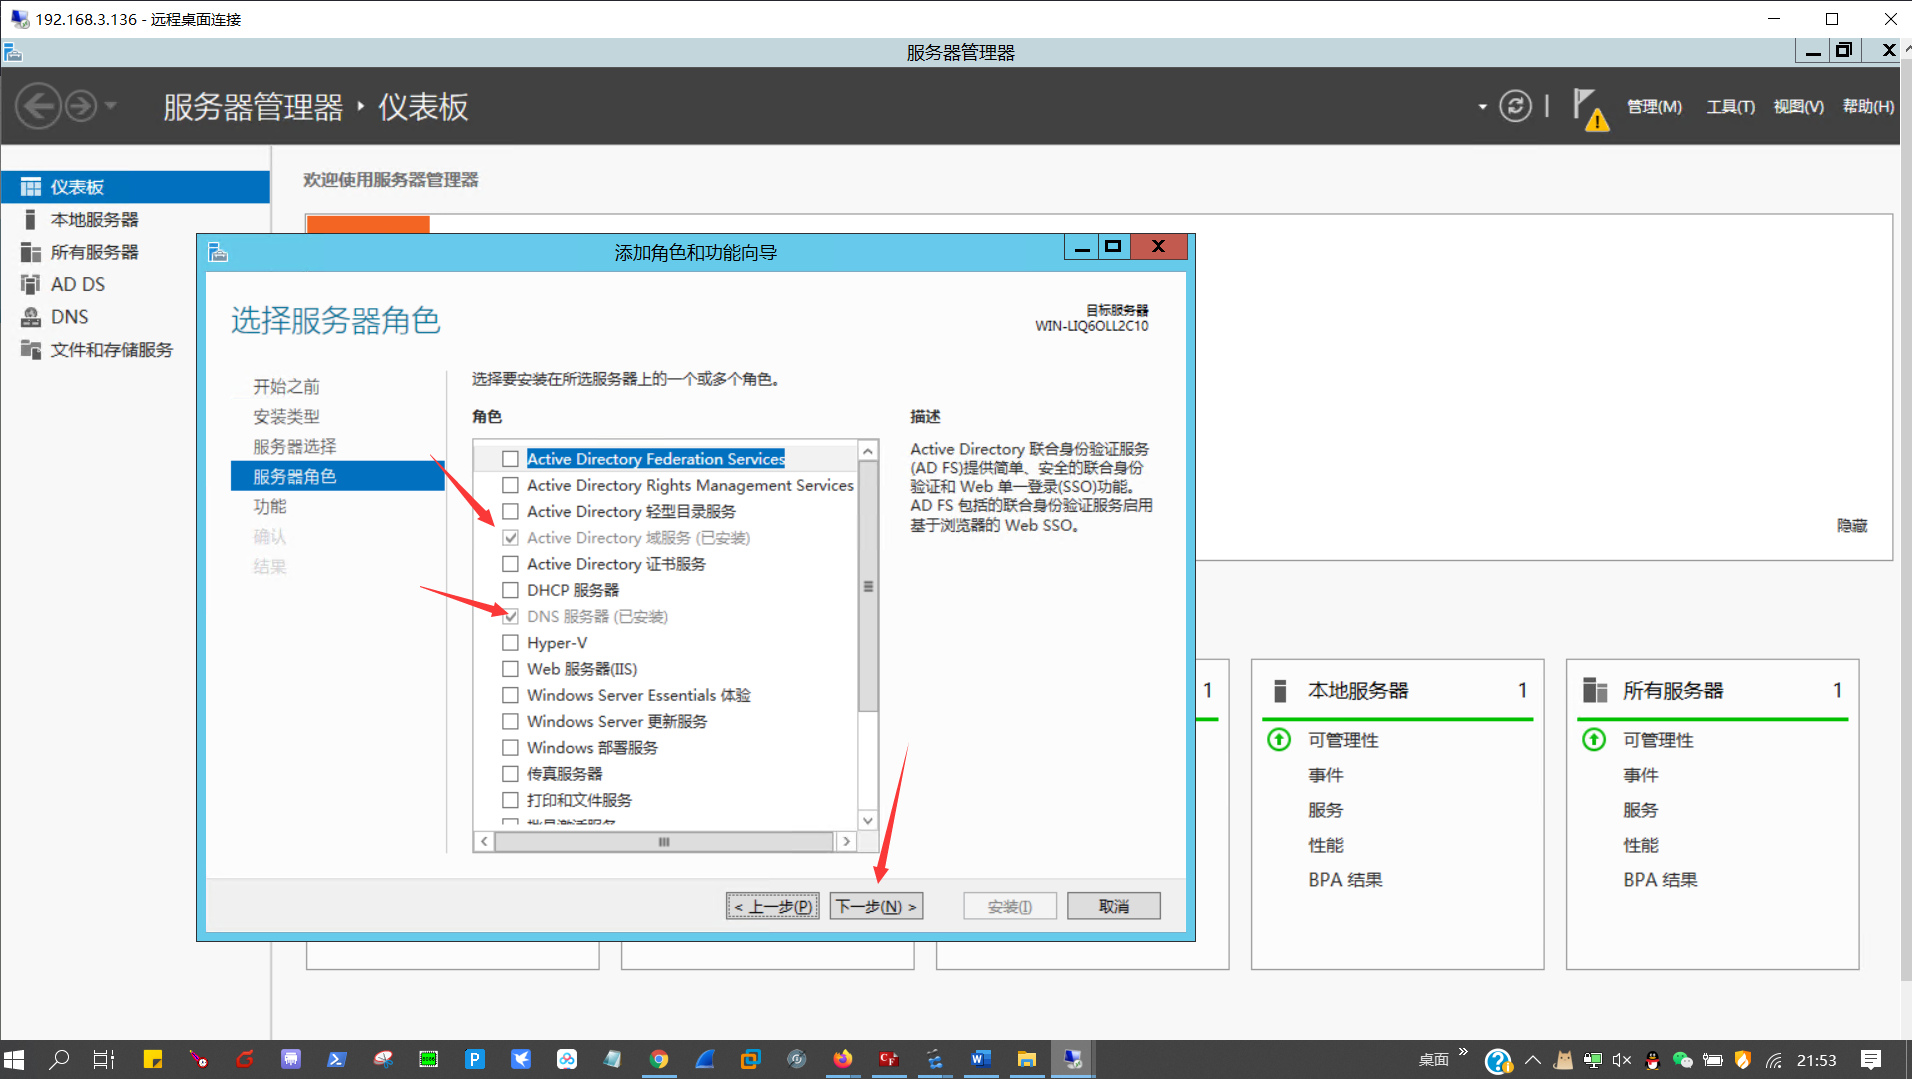Screen dimensions: 1912x1079
Task: Open taskbar search icon
Action: pos(59,1059)
